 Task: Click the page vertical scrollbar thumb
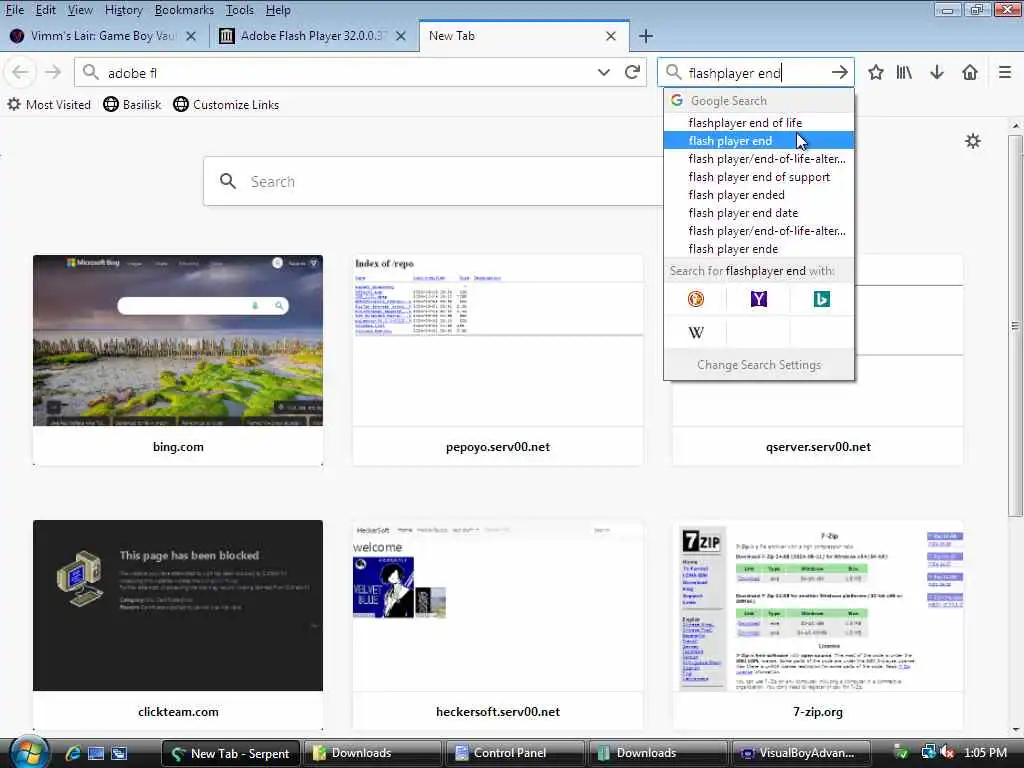point(1015,325)
